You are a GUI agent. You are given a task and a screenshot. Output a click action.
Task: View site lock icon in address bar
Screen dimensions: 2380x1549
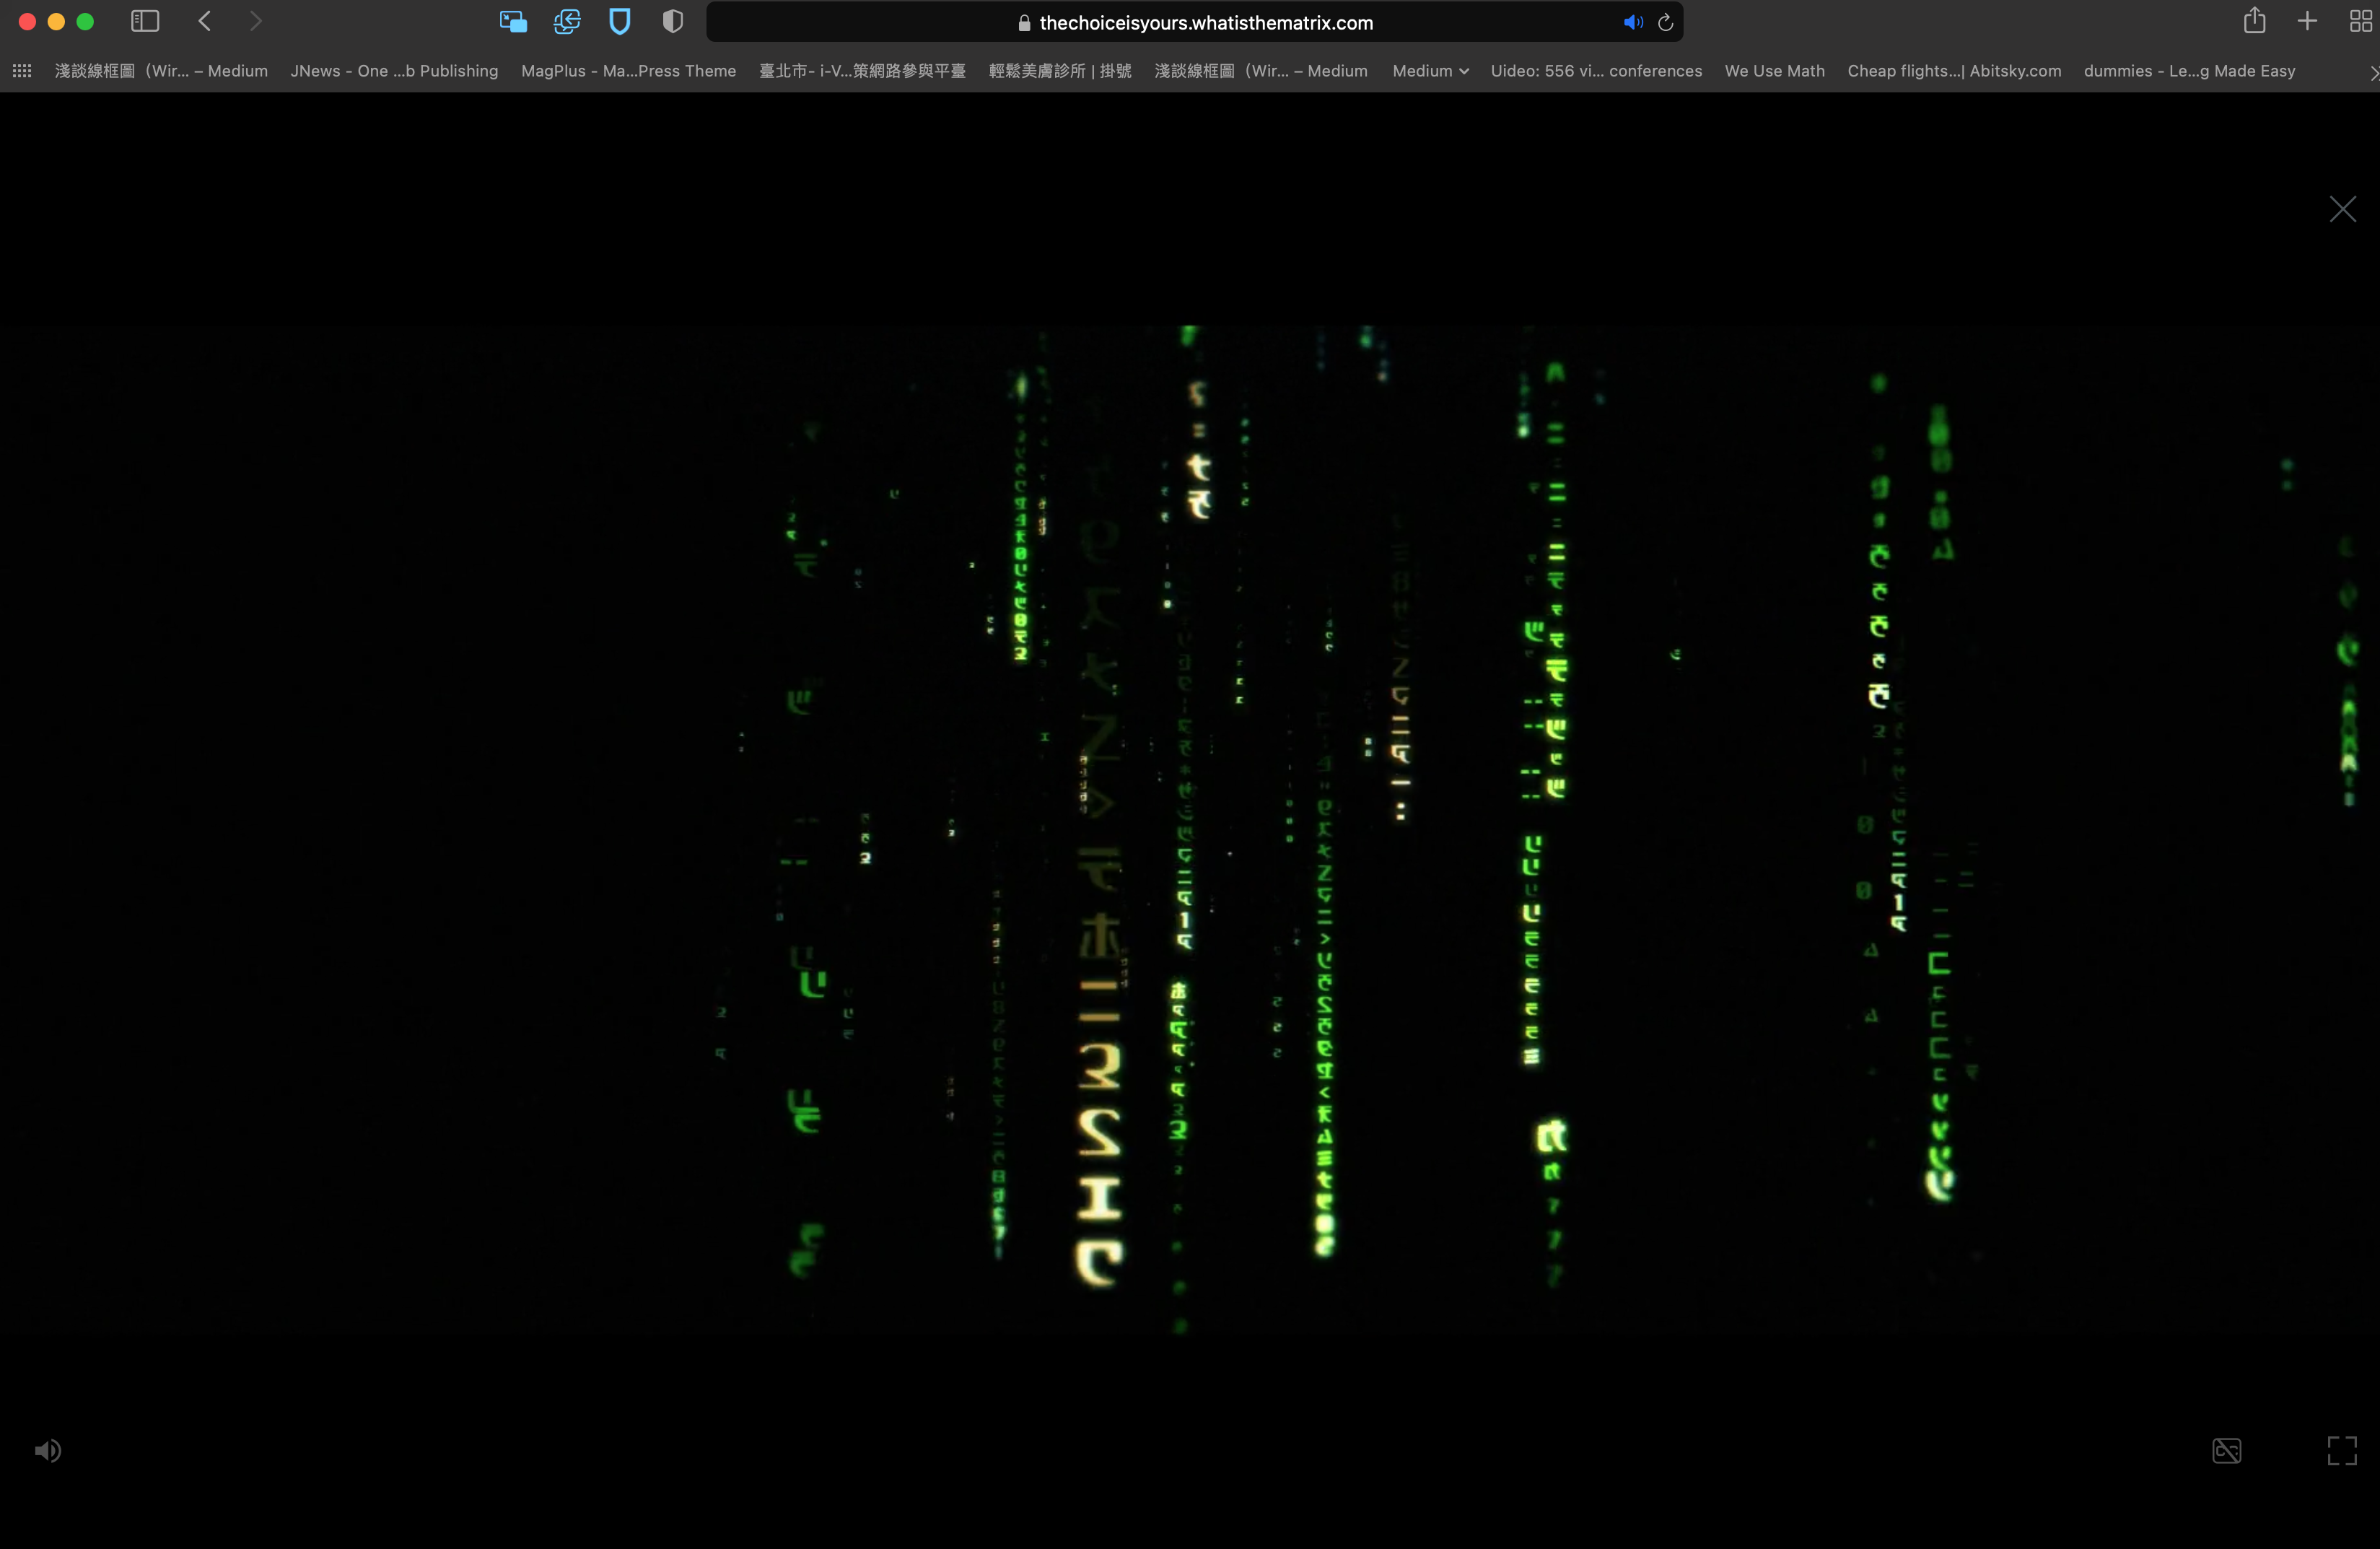[1024, 23]
